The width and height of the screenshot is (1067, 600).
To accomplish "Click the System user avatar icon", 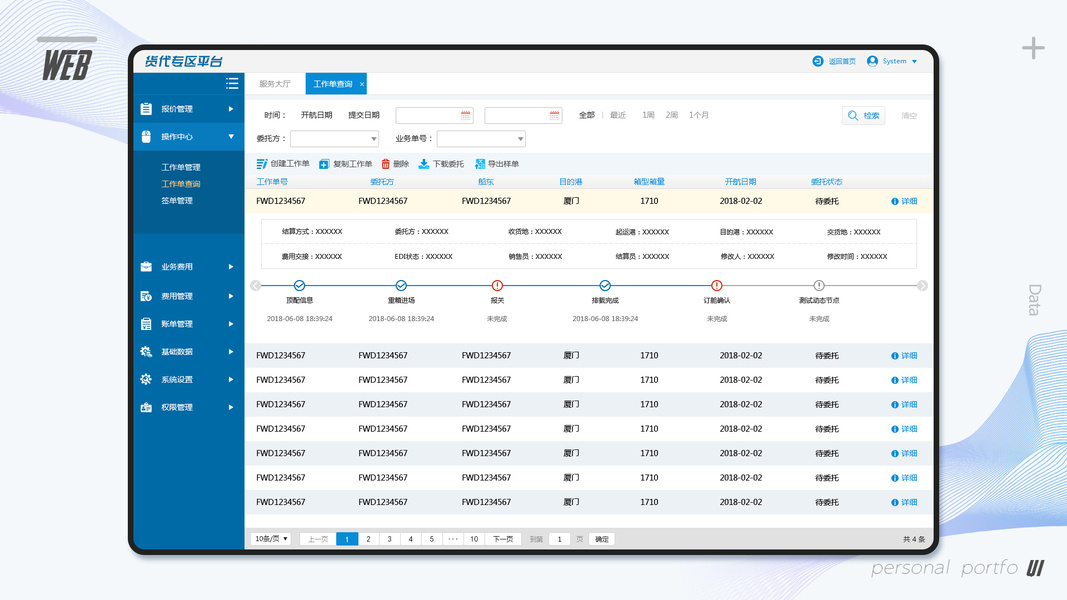I will [872, 61].
